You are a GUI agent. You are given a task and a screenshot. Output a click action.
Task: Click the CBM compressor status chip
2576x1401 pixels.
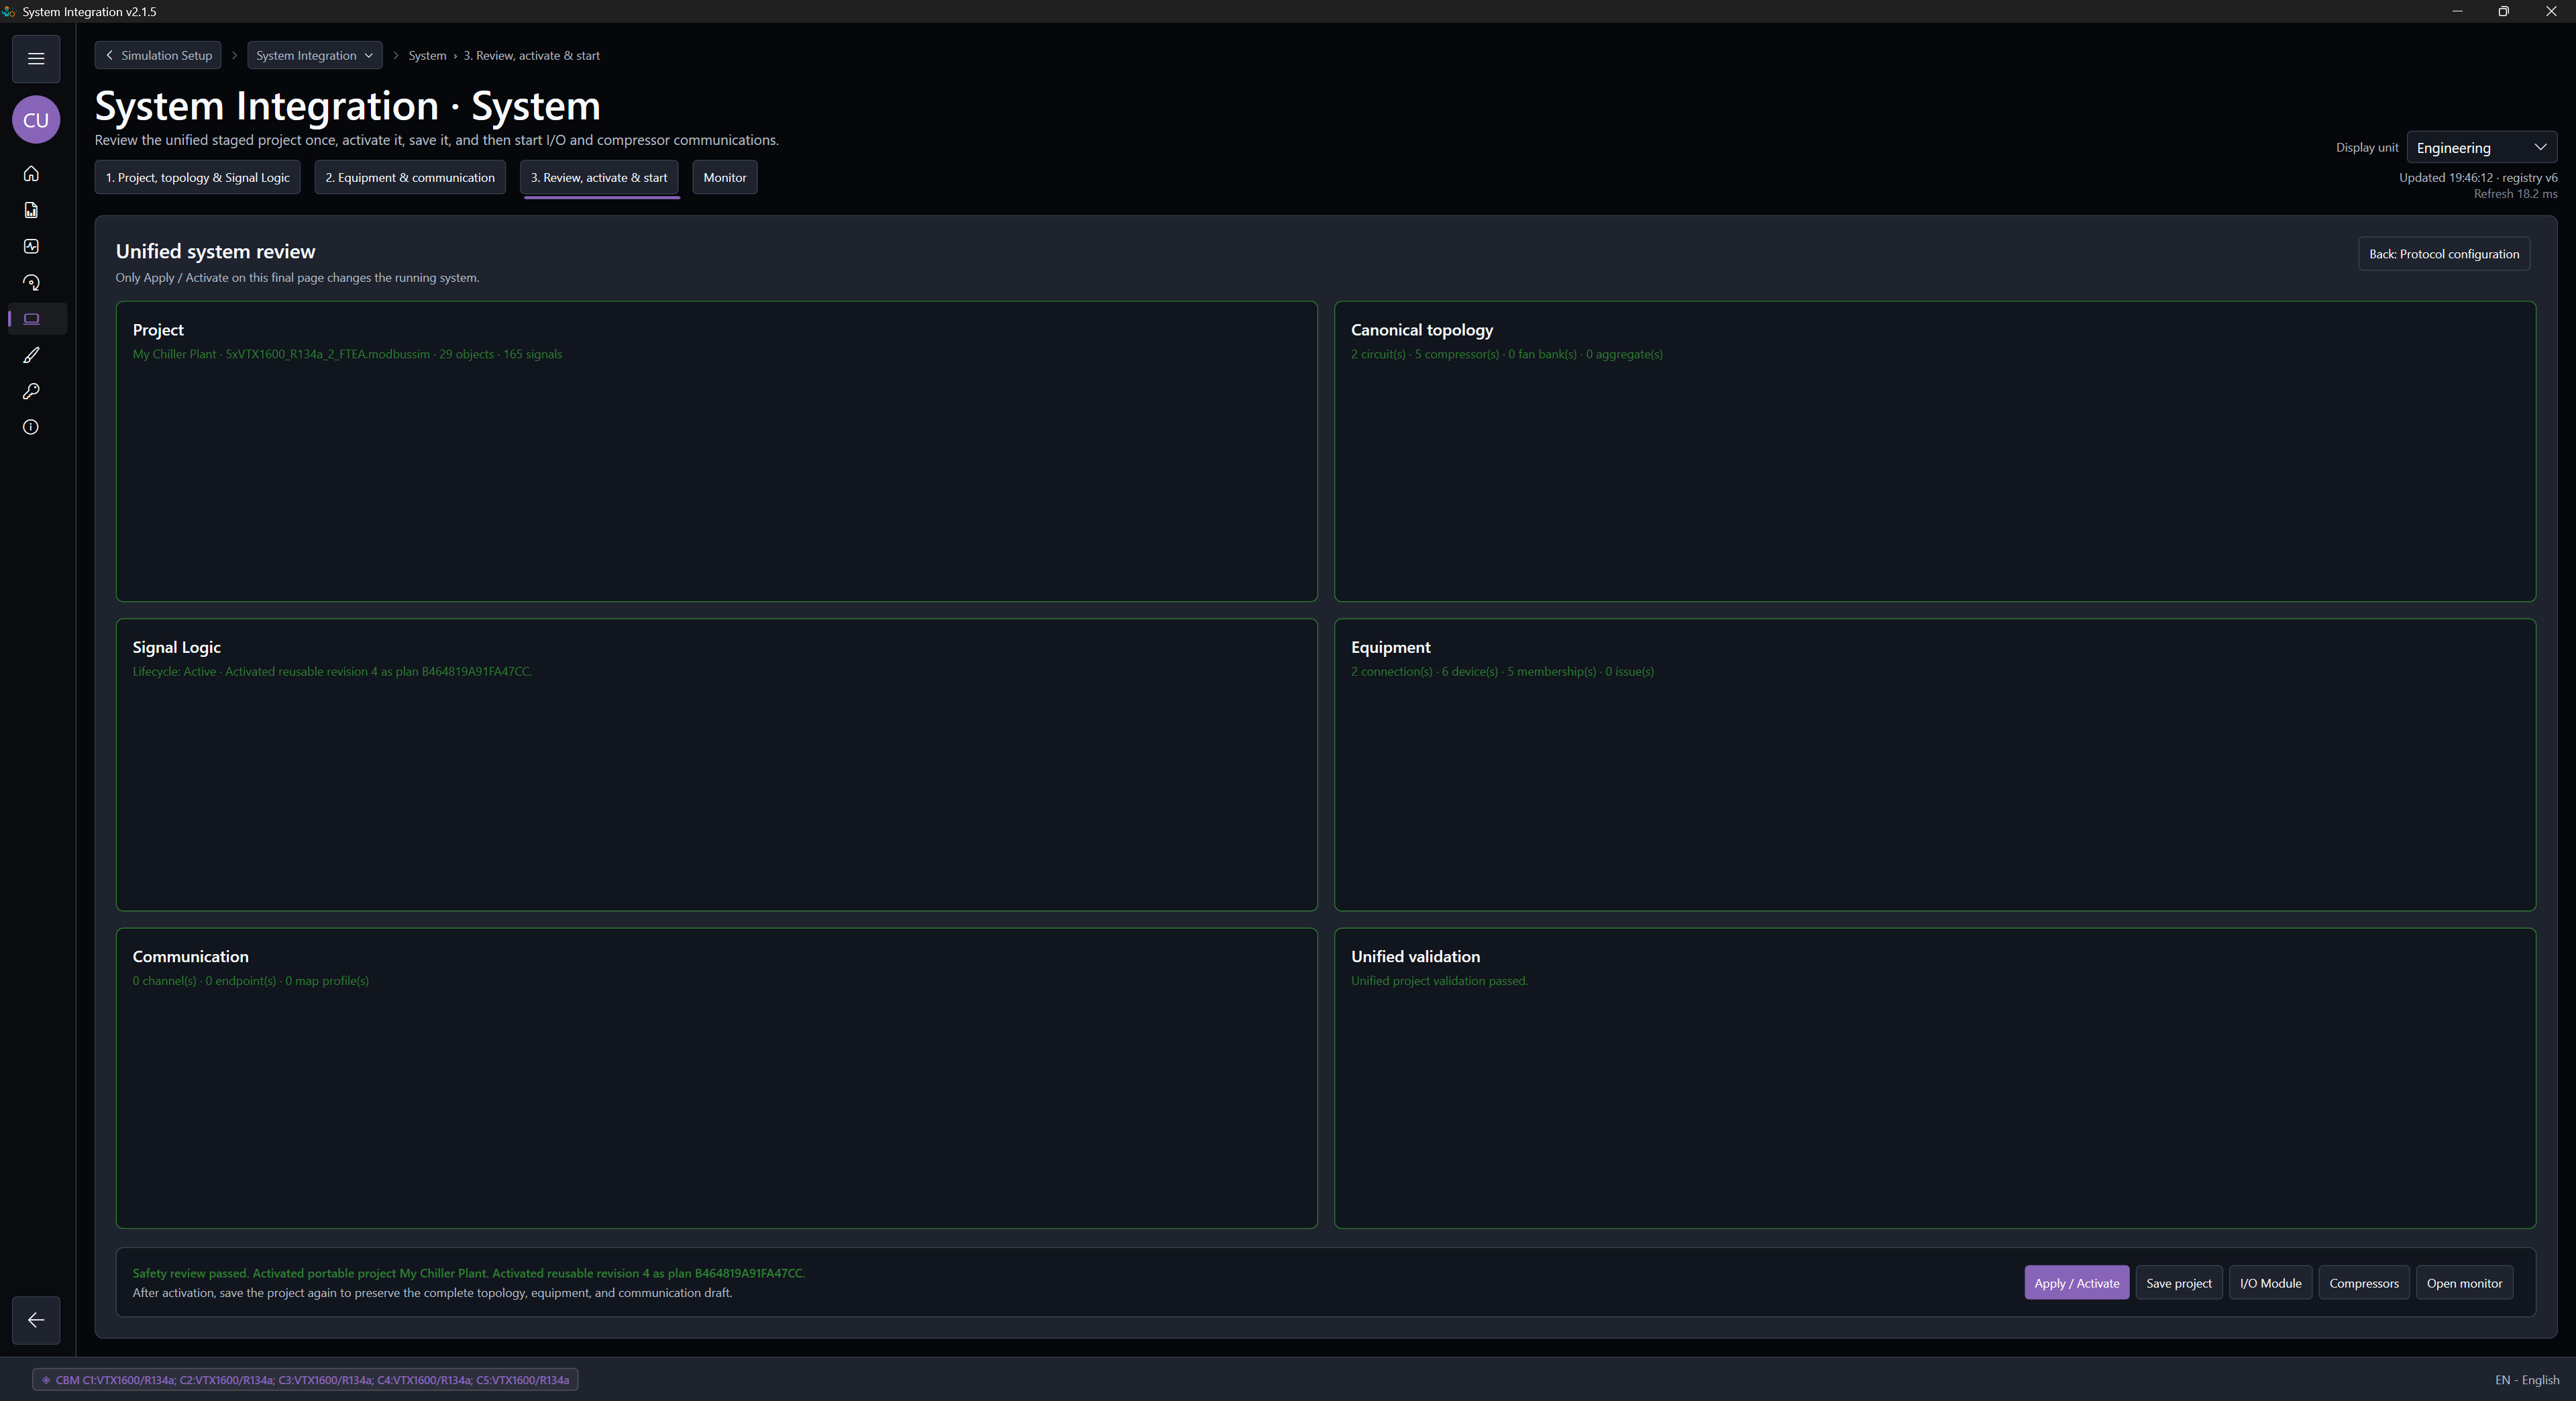point(306,1380)
